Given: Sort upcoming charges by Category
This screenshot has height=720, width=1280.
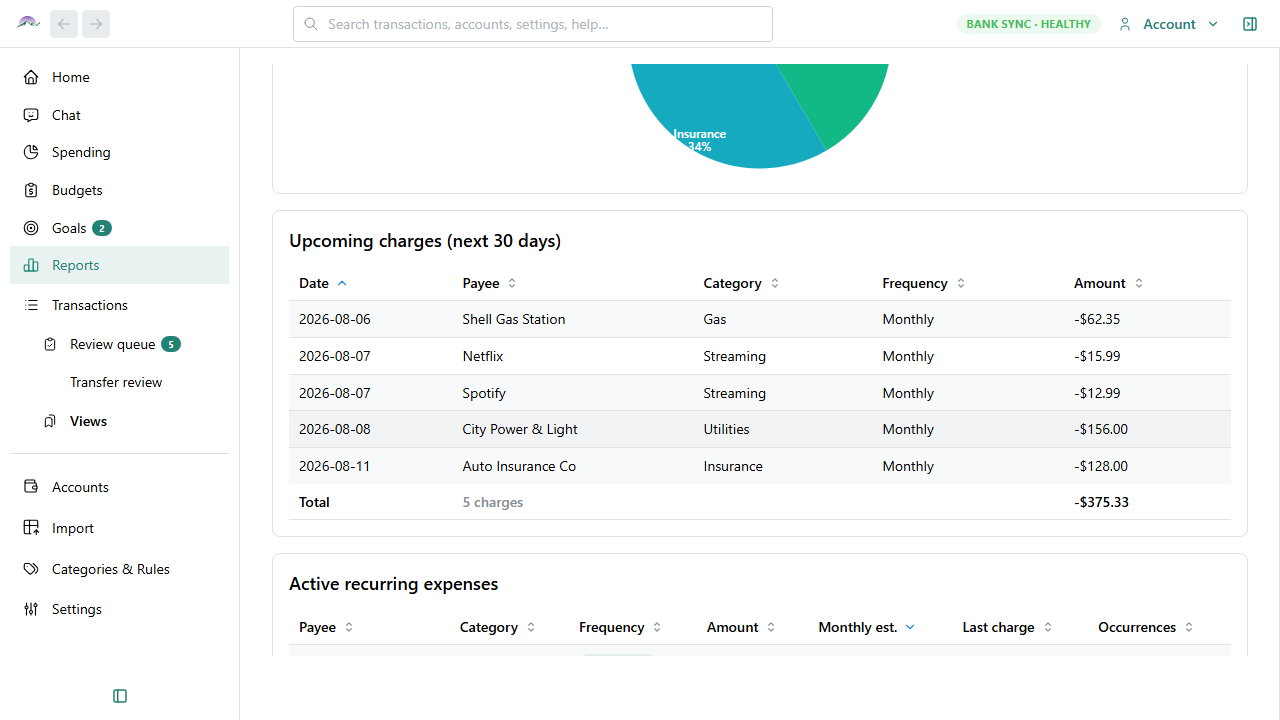Looking at the screenshot, I should click(741, 283).
